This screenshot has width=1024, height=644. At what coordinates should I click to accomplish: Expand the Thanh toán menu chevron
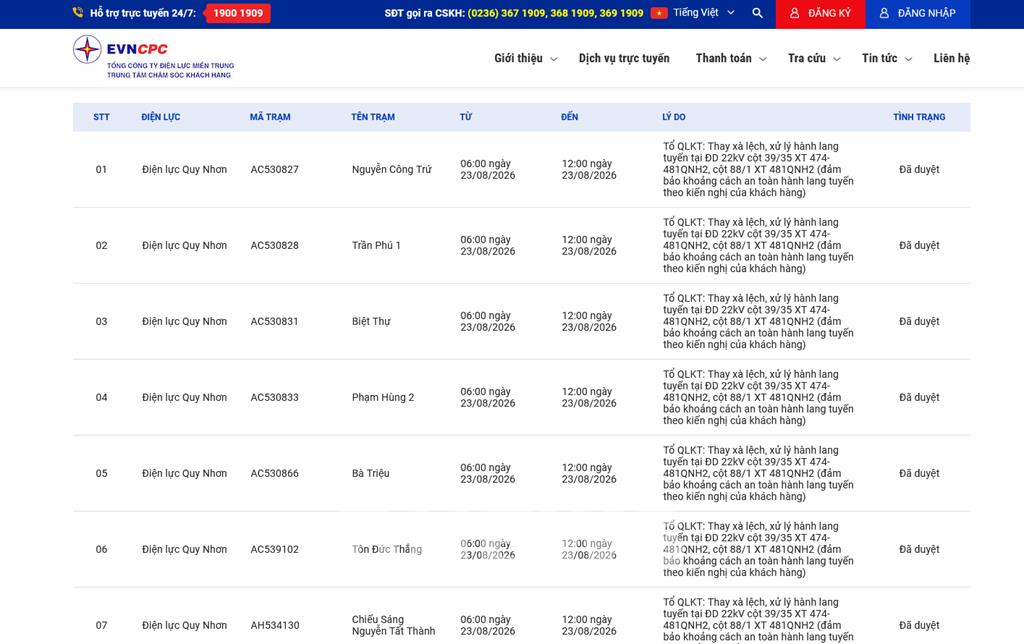pyautogui.click(x=762, y=59)
